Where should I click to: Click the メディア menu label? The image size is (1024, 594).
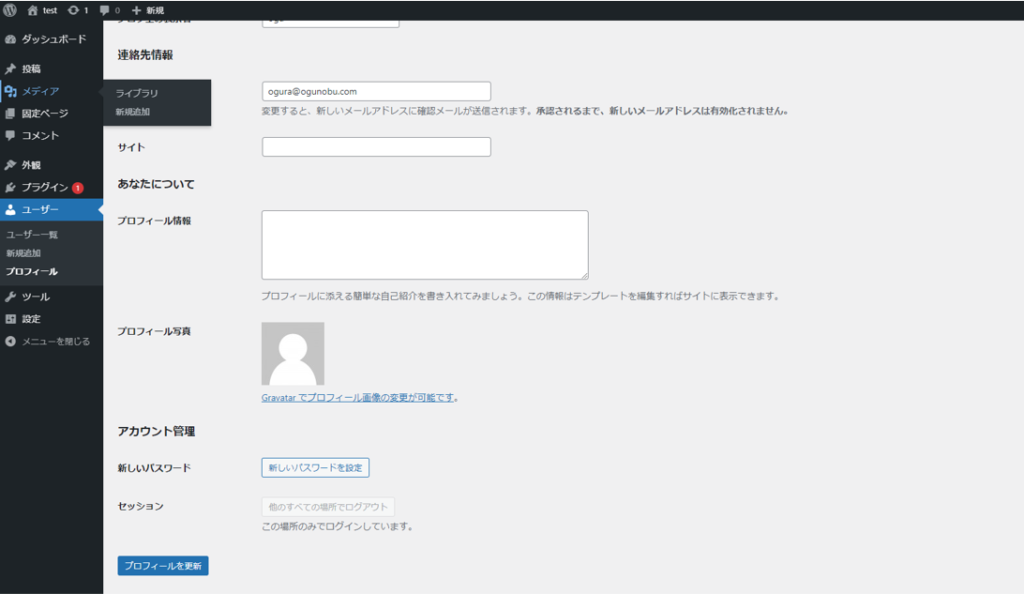(40, 91)
